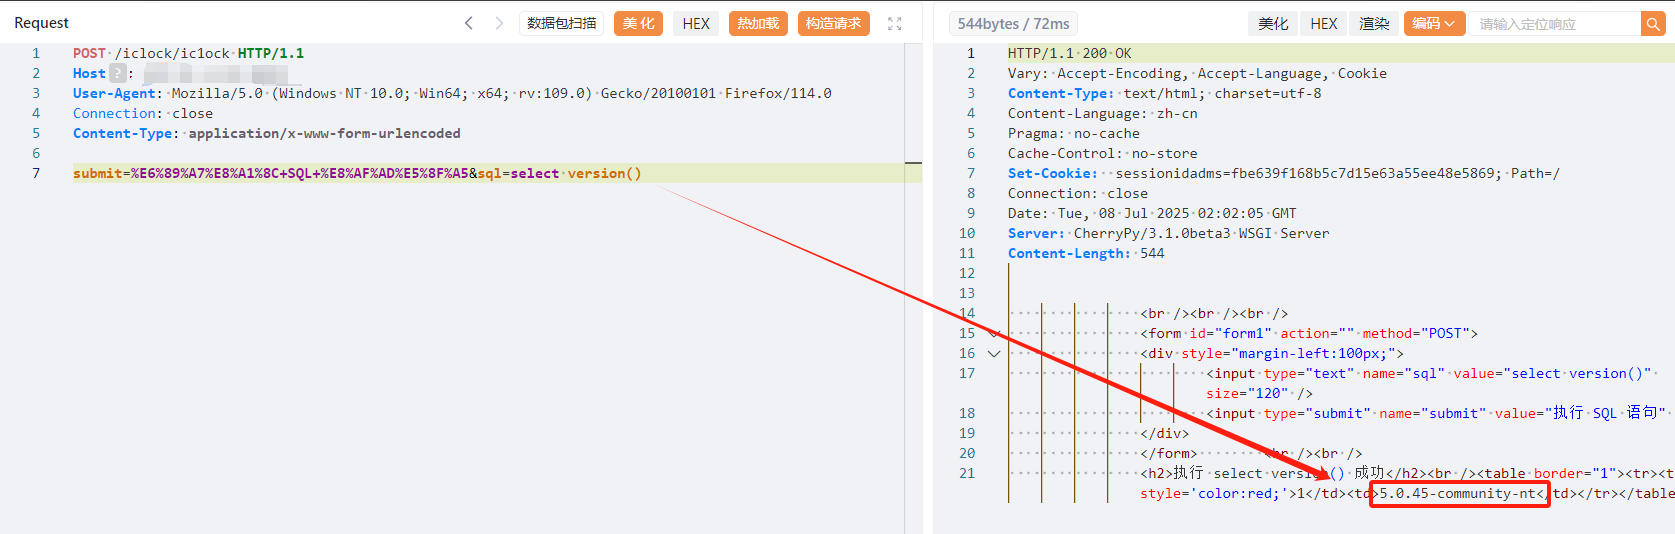Click the Vary: Accept-Encoding response header
This screenshot has width=1675, height=534.
click(1197, 73)
